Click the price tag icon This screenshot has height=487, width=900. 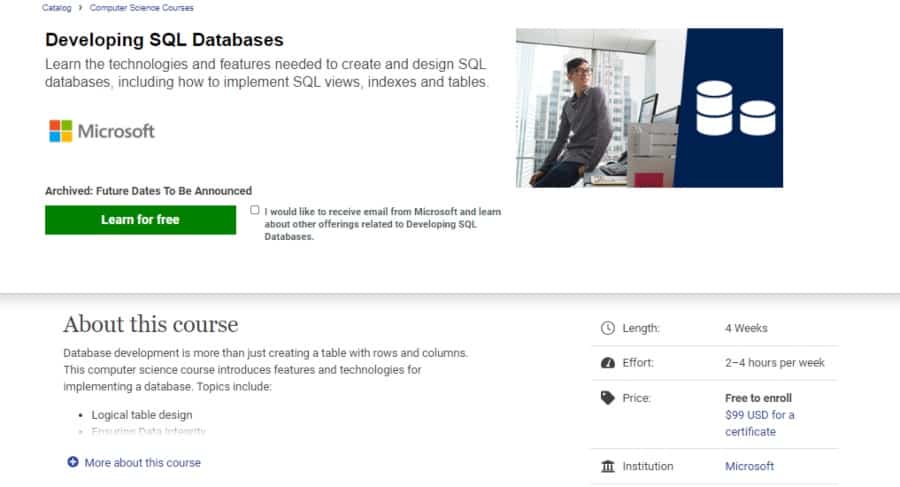coord(607,398)
